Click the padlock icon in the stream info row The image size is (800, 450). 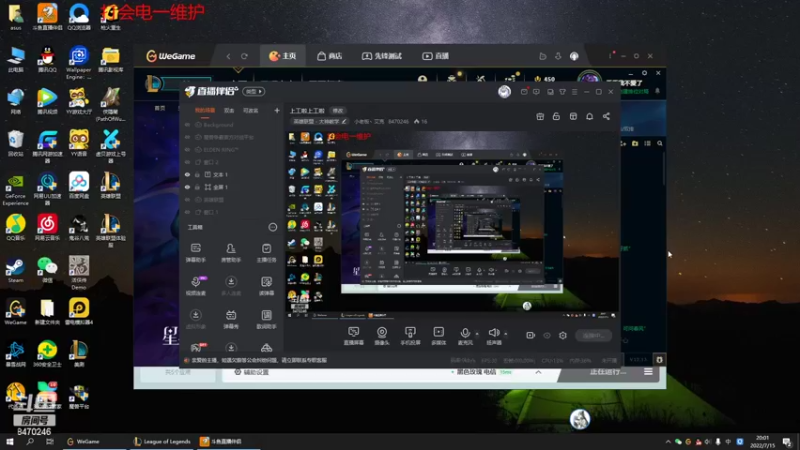(556, 116)
